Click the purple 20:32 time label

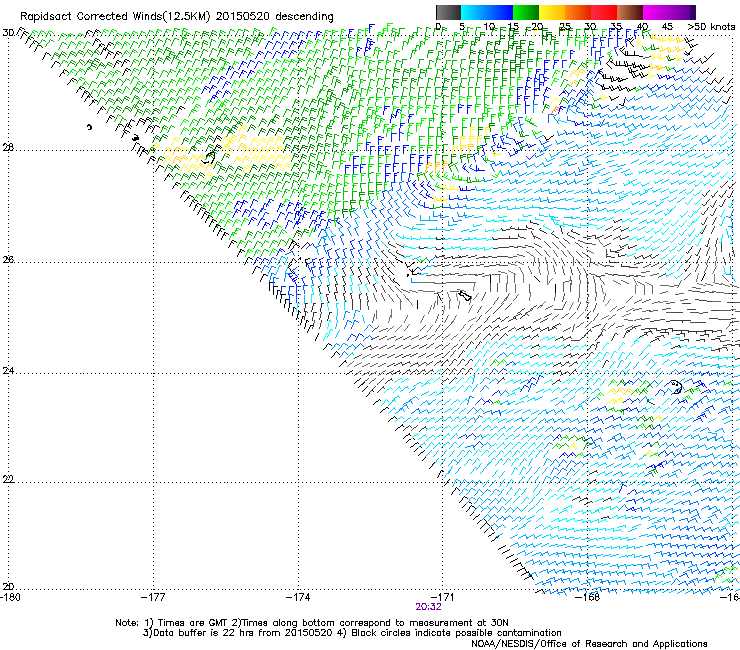428,607
